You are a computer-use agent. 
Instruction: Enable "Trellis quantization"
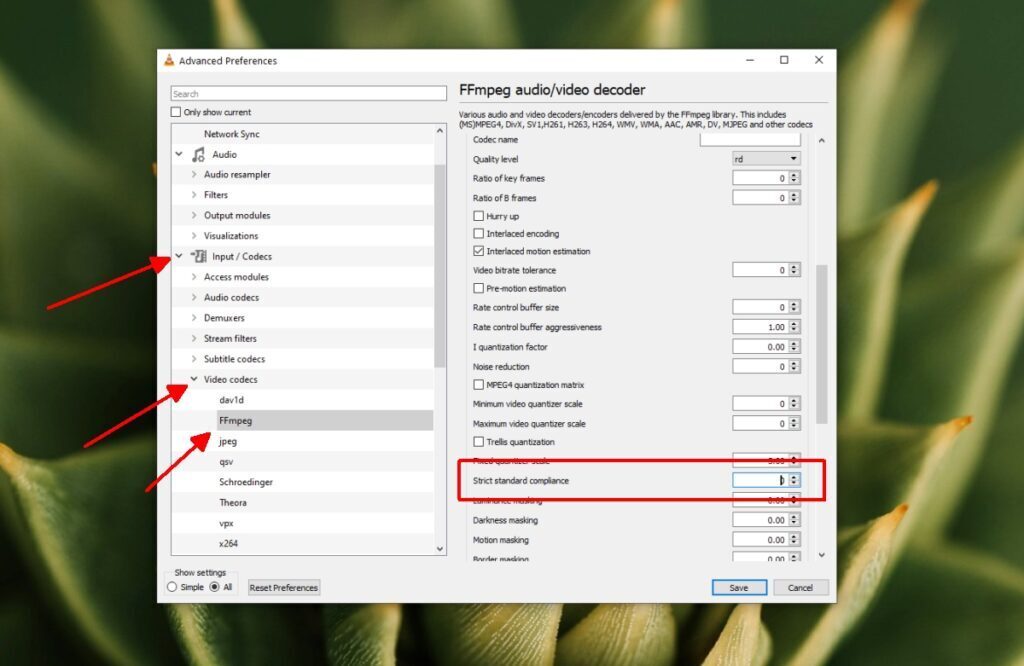point(478,441)
